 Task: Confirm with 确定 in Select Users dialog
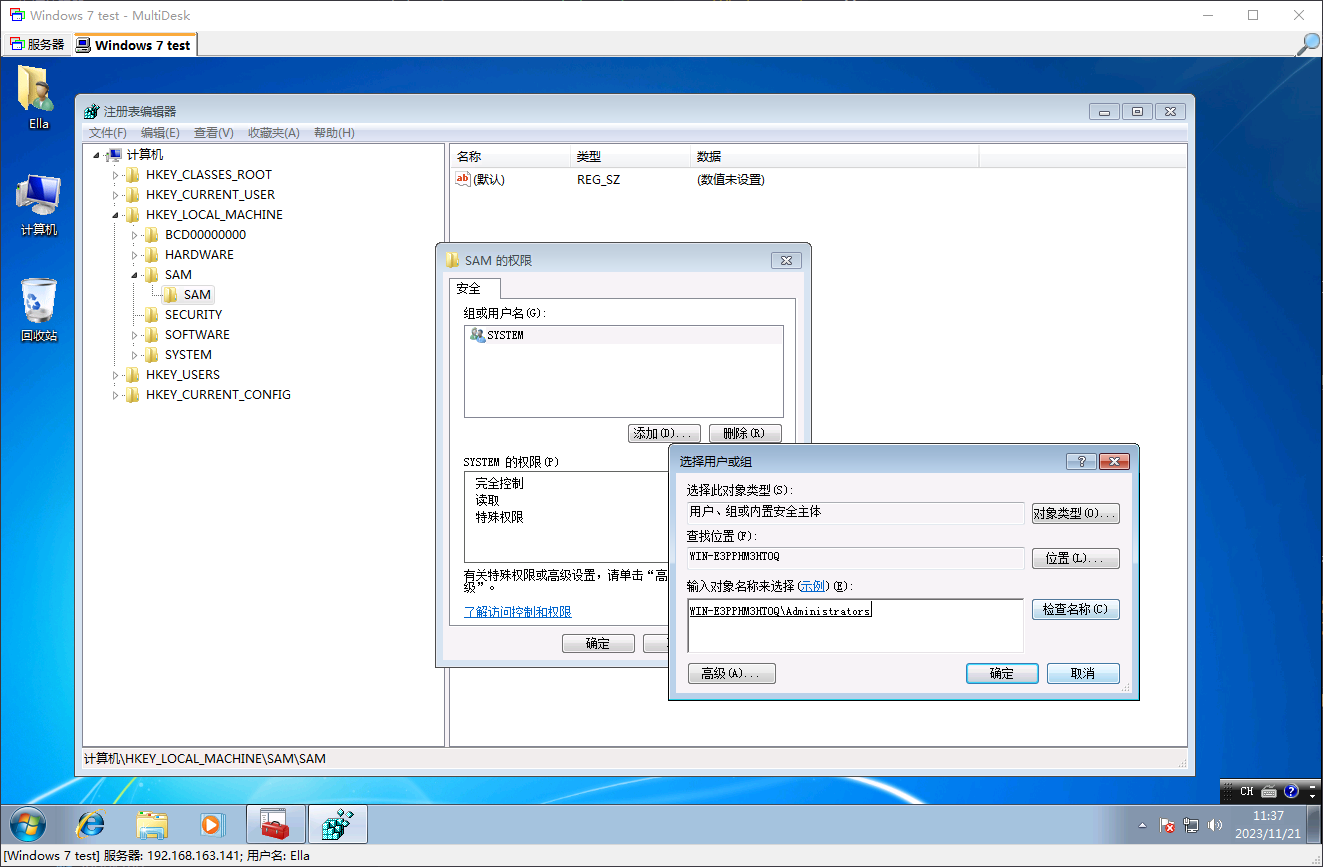[x=1002, y=674]
